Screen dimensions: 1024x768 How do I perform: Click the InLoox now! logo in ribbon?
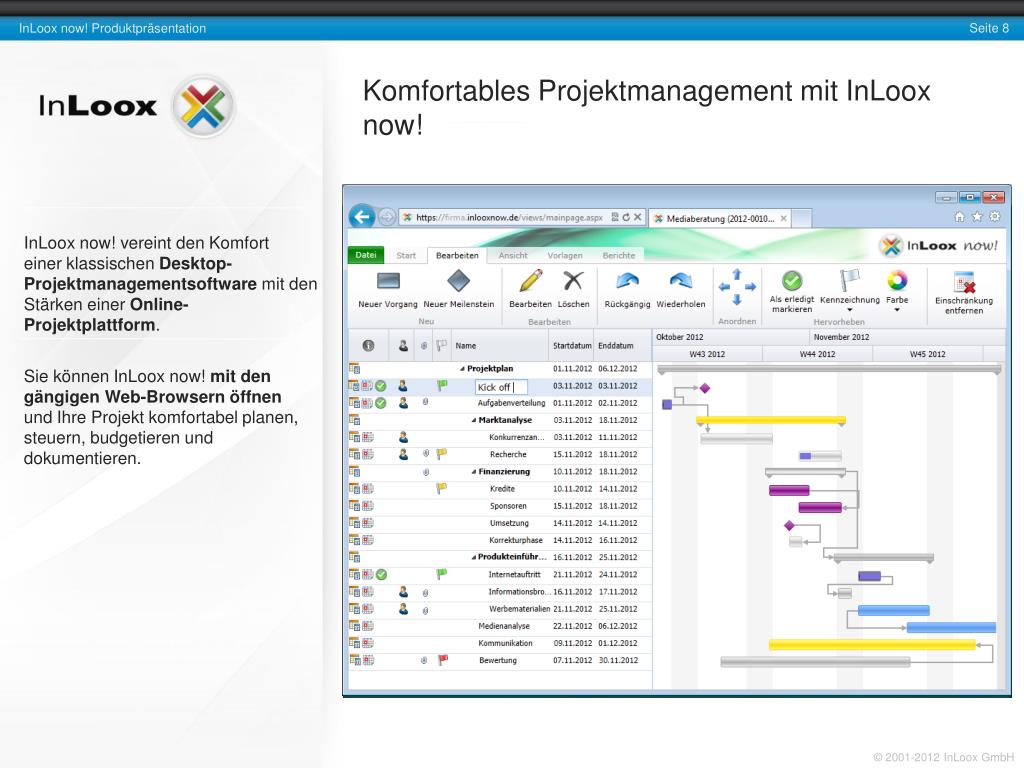tap(938, 246)
